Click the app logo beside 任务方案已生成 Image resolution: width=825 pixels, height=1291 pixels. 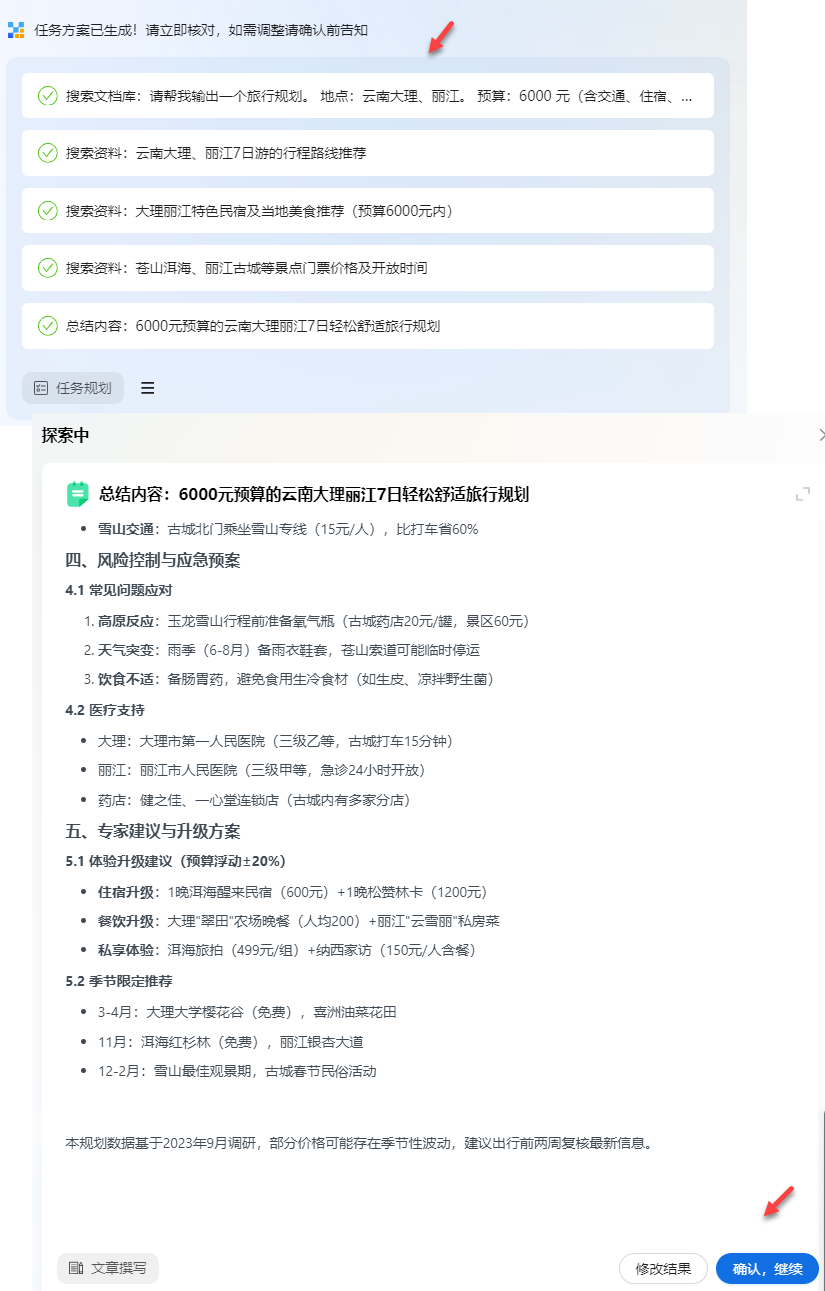point(16,30)
